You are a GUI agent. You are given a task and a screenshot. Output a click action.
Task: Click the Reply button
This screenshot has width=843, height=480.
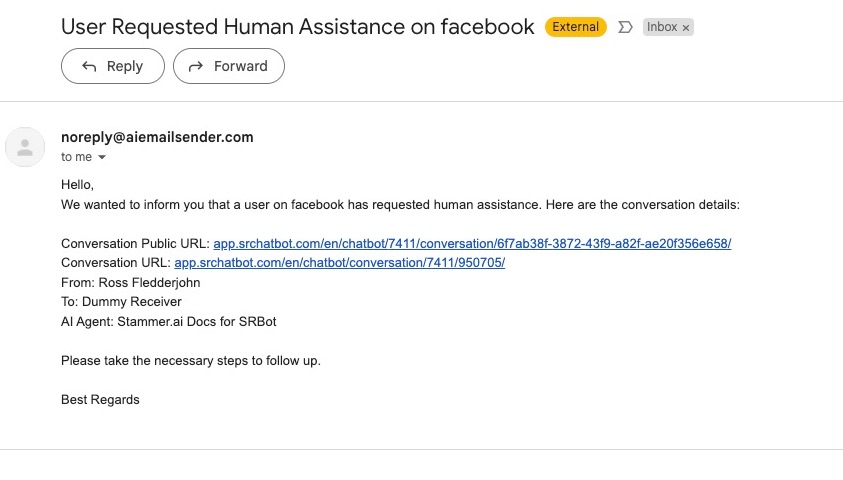(113, 66)
